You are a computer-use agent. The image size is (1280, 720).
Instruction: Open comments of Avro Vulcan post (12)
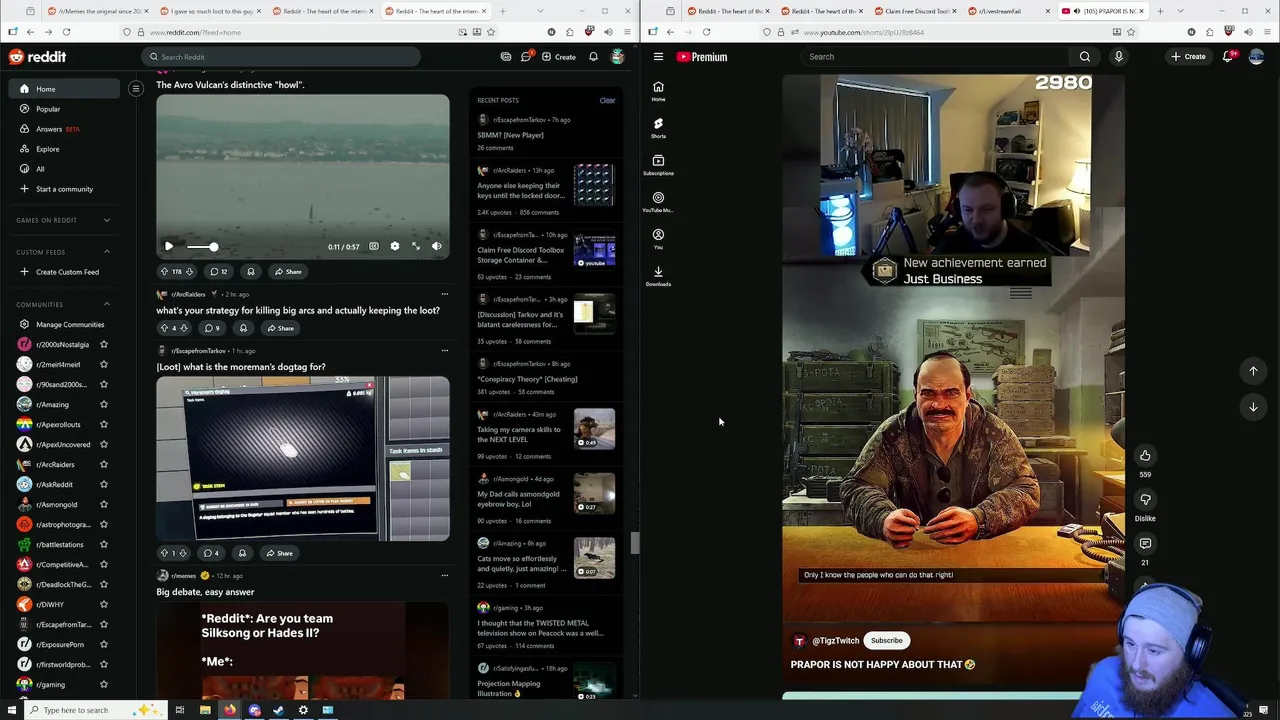coord(218,272)
